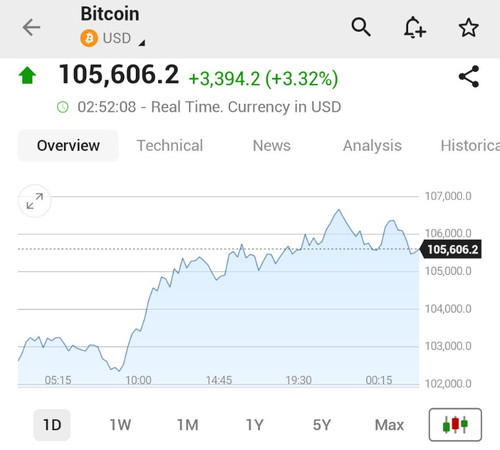
Task: Open the Historical tab
Action: tap(470, 146)
